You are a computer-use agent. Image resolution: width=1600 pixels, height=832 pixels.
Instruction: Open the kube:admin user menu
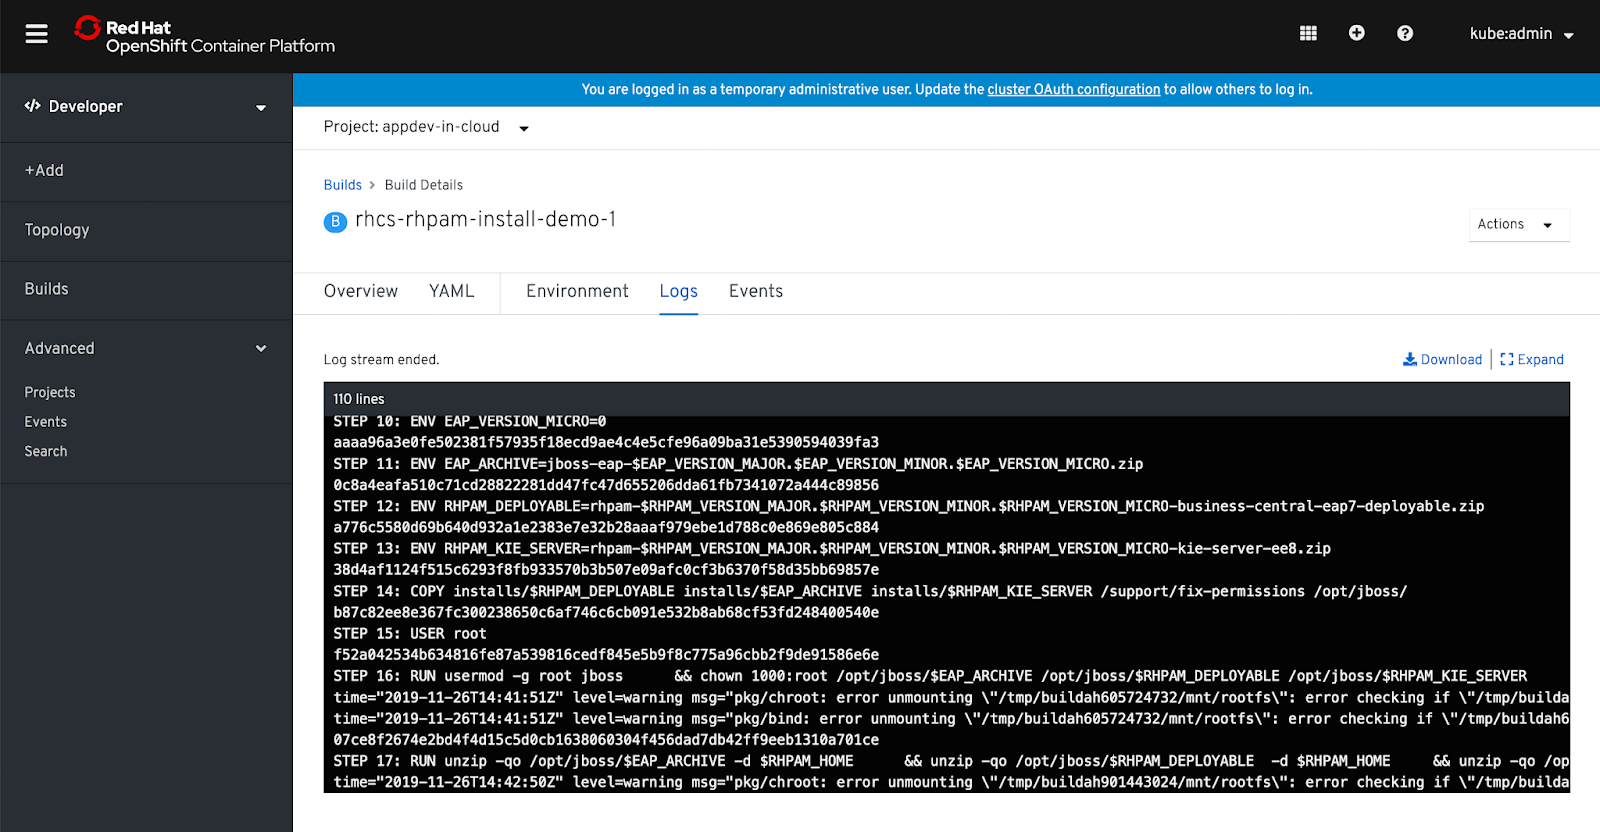[x=1521, y=34]
